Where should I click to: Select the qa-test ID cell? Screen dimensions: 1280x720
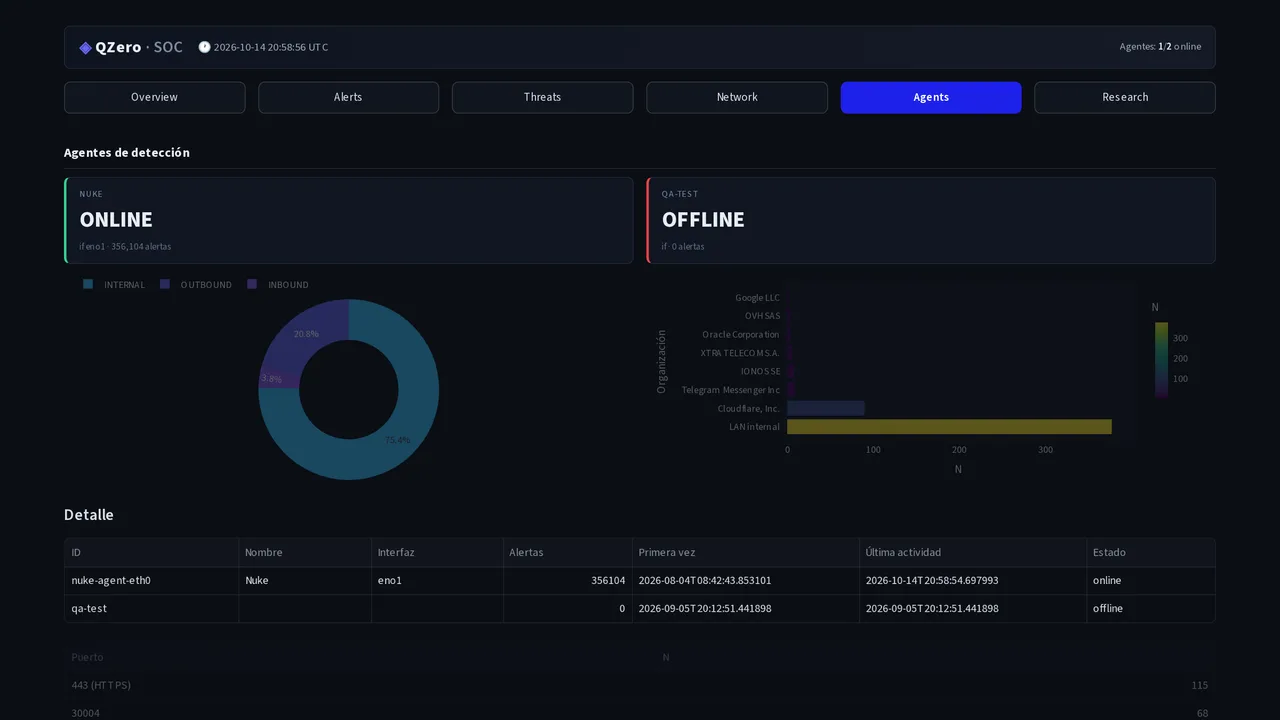pyautogui.click(x=152, y=608)
